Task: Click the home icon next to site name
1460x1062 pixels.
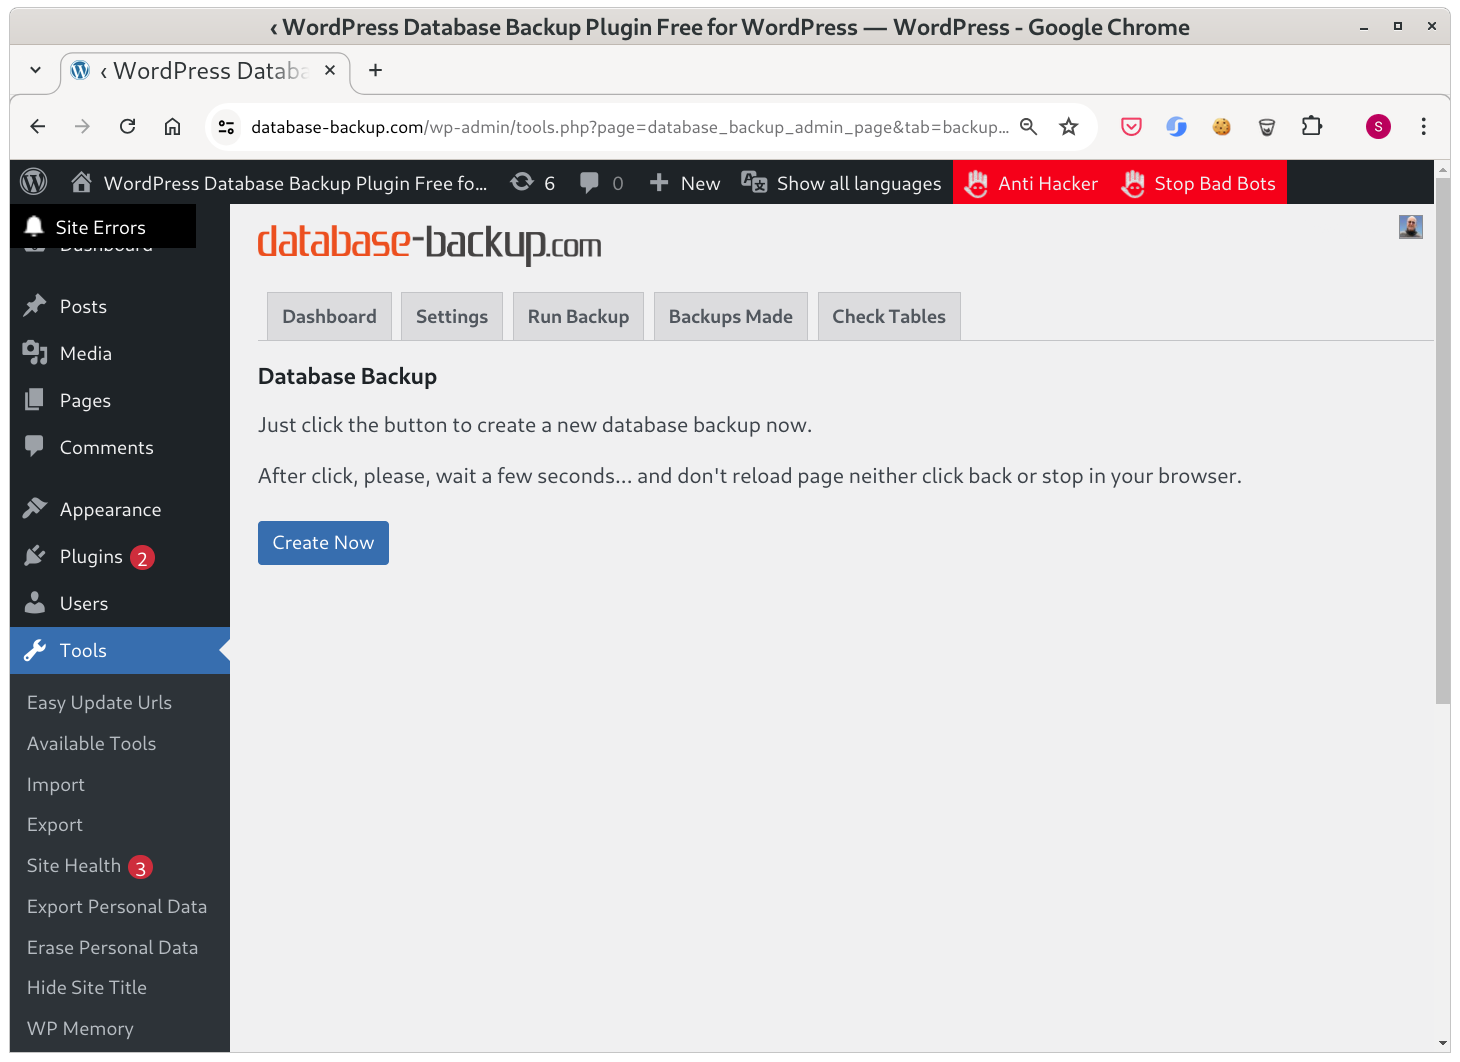Action: click(80, 182)
